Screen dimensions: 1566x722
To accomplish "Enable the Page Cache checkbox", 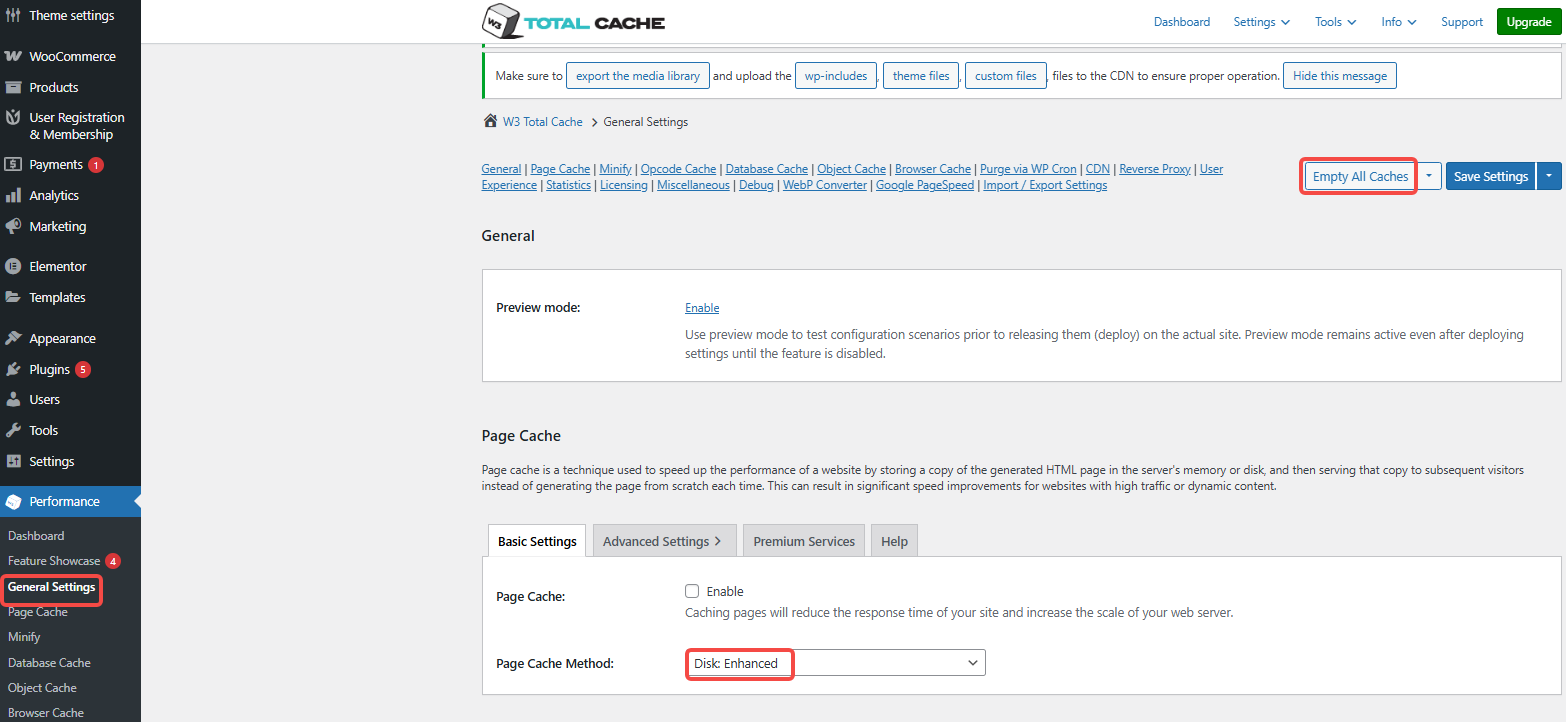I will (692, 591).
